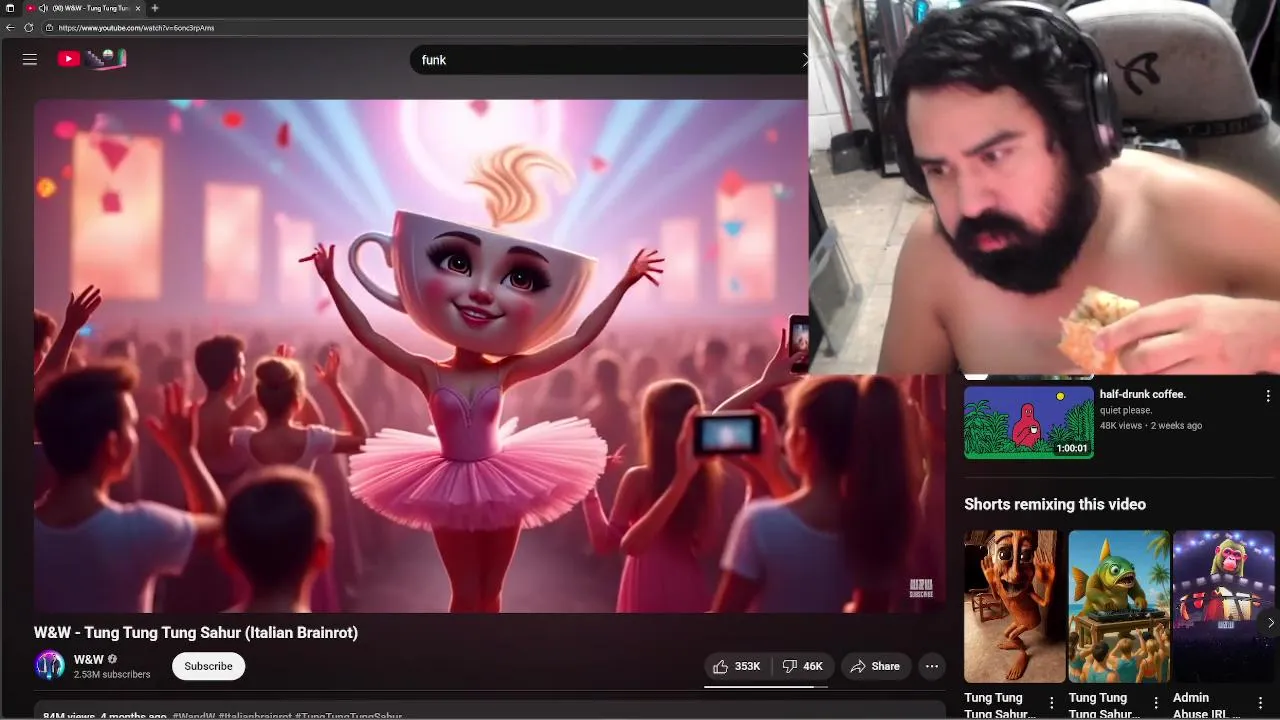Viewport: 1280px width, 720px height.
Task: Click 48K views 2 weeks ago text
Action: pyautogui.click(x=1151, y=425)
